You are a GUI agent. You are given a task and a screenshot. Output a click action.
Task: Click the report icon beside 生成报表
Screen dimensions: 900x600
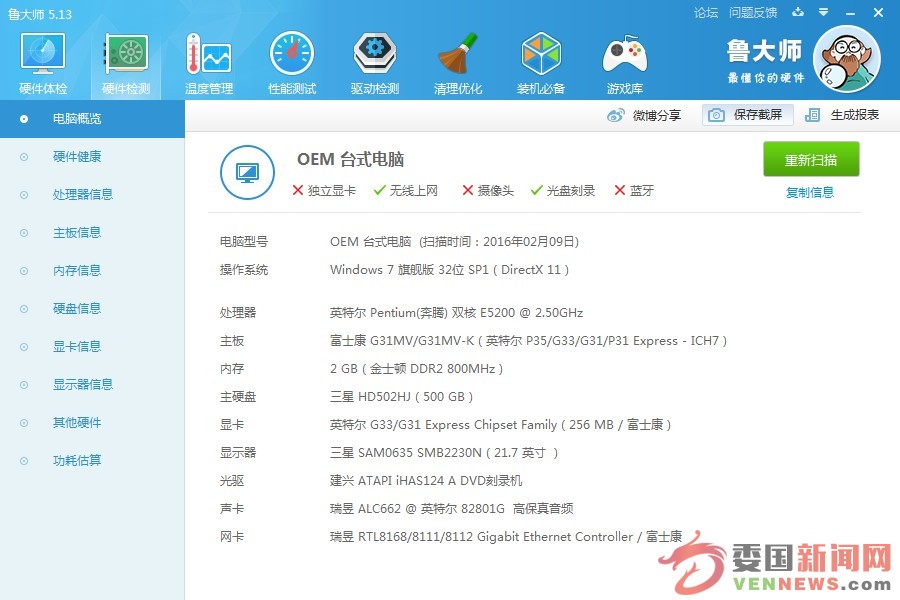(812, 115)
